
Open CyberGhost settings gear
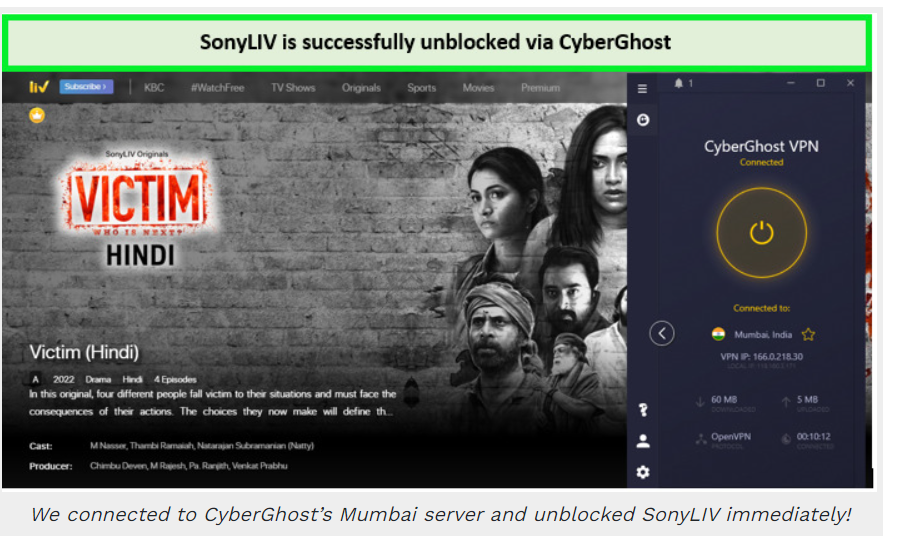pos(643,472)
